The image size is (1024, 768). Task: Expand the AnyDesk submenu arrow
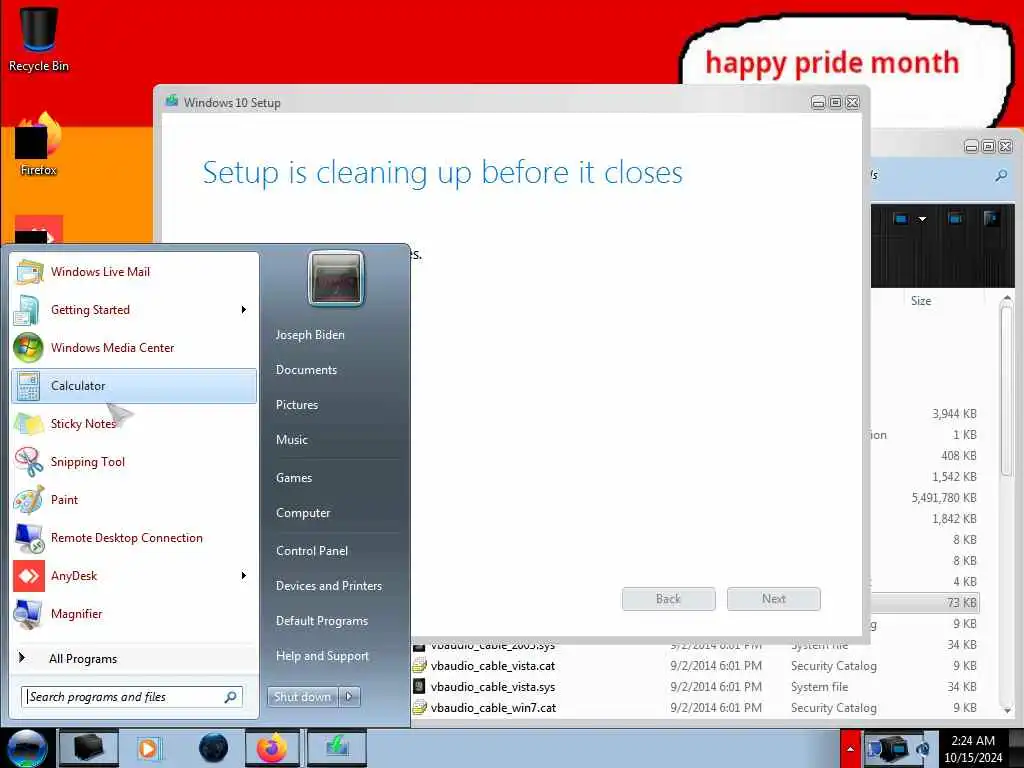point(244,575)
